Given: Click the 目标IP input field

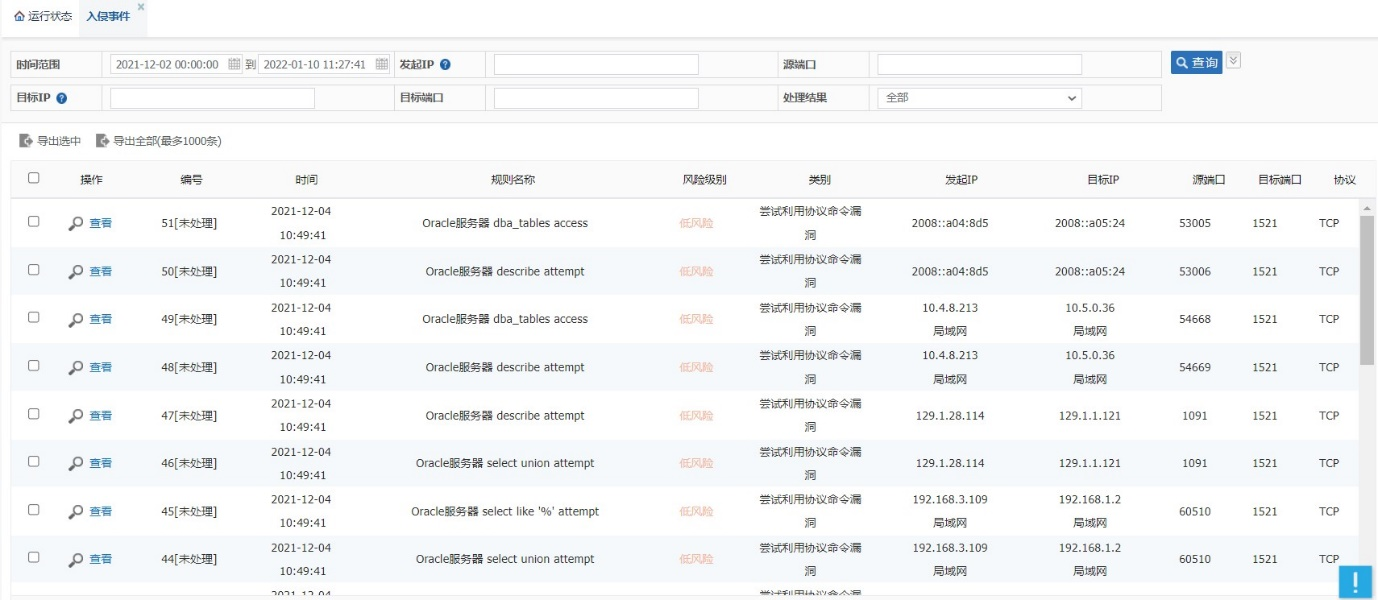Looking at the screenshot, I should pos(212,98).
